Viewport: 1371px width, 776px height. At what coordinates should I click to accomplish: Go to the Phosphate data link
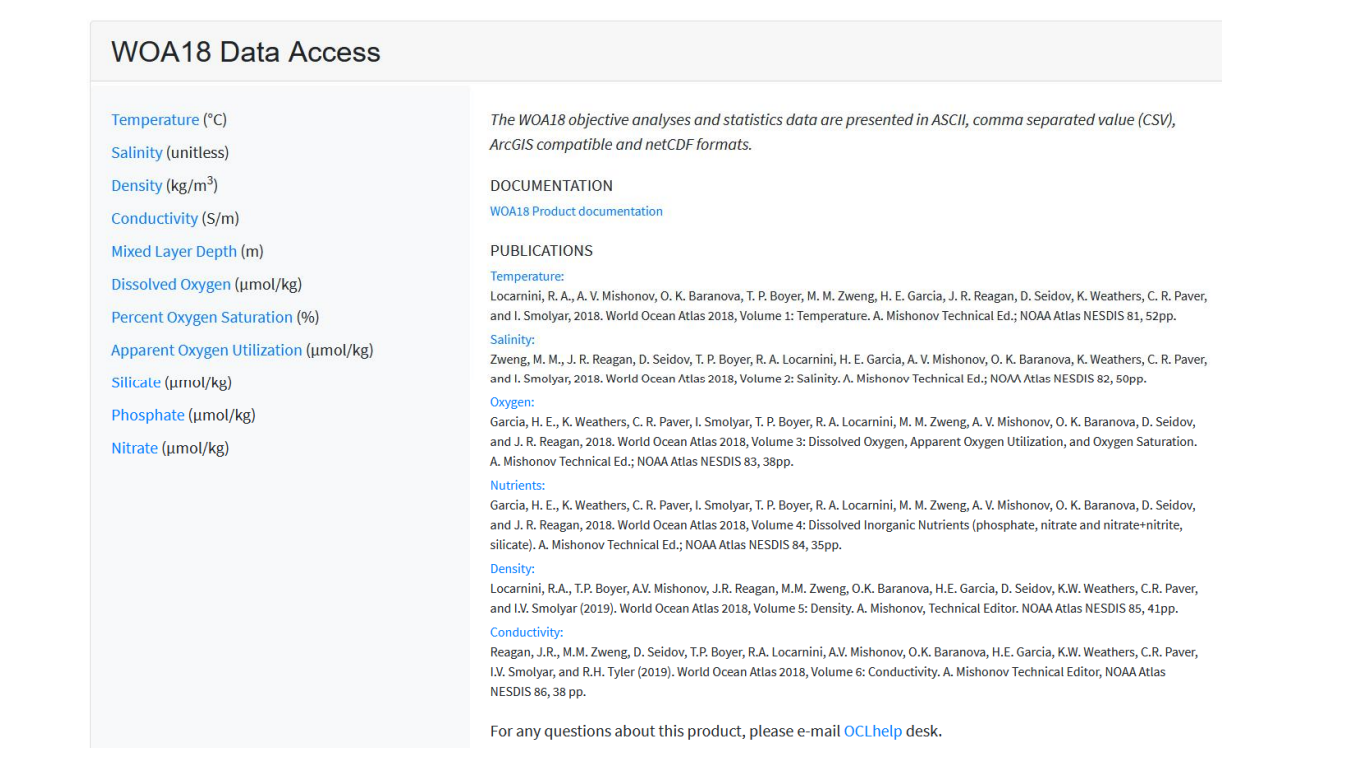point(148,416)
